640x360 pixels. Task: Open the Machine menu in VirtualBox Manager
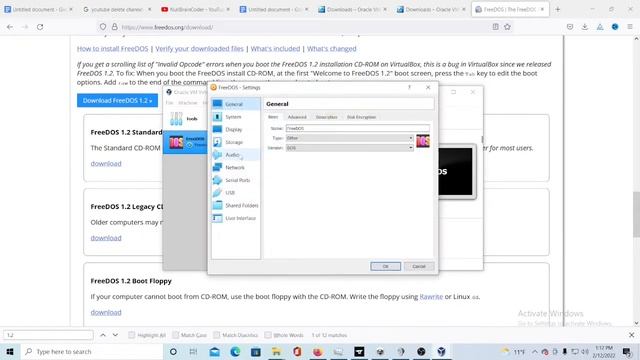(x=188, y=103)
